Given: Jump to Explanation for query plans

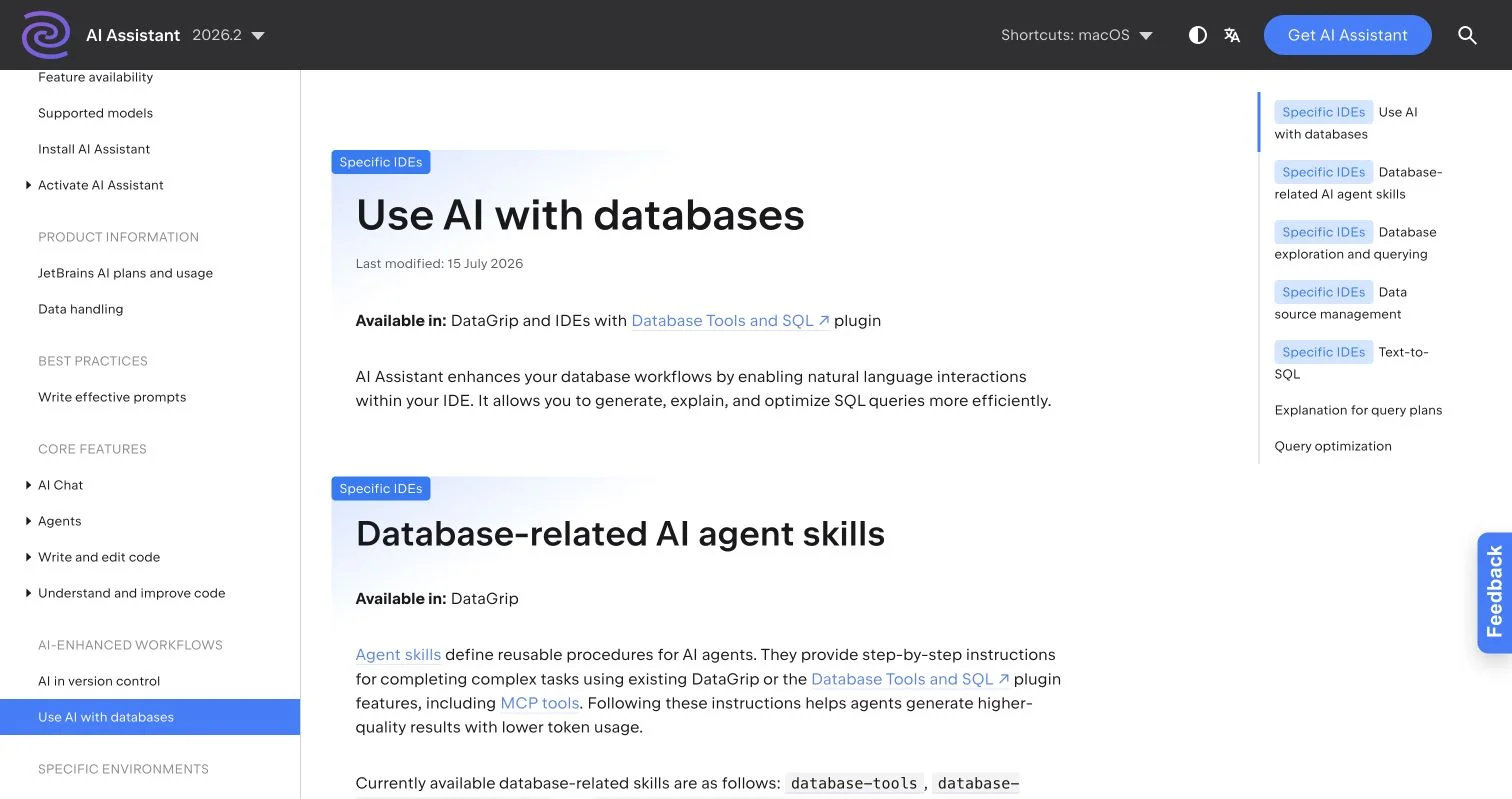Looking at the screenshot, I should point(1358,410).
